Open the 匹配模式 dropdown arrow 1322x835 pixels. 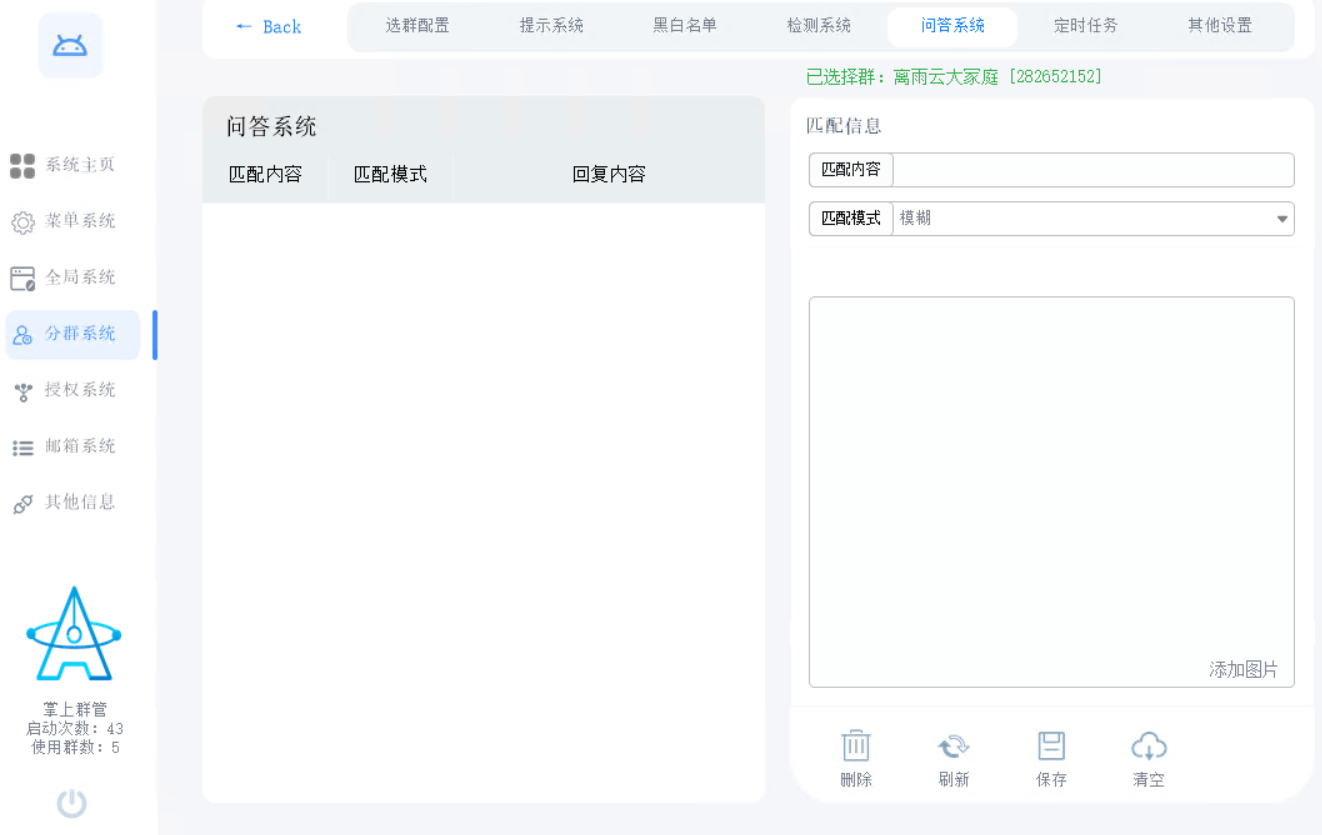click(x=1282, y=219)
